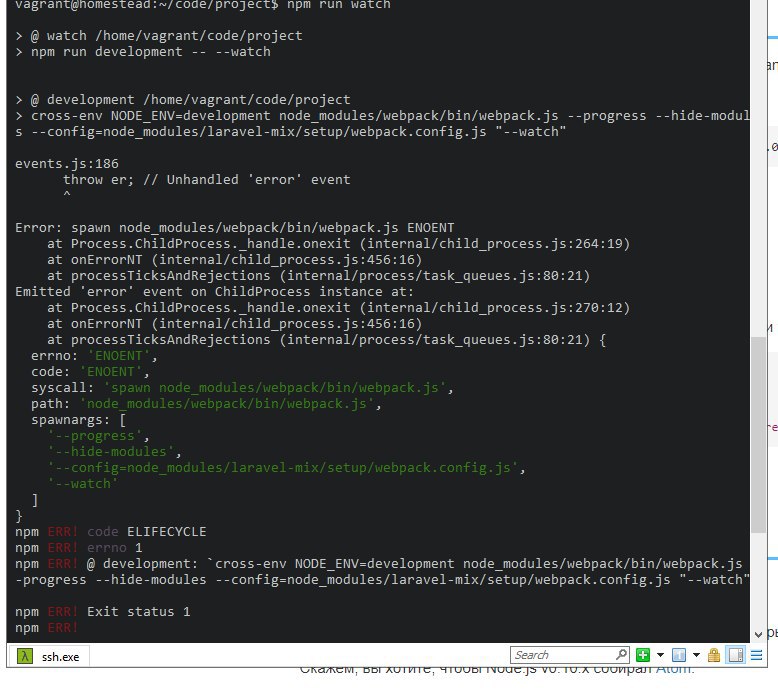Viewport: 778px width, 689px height.
Task: Click the '--progress' argument text
Action: (x=99, y=436)
